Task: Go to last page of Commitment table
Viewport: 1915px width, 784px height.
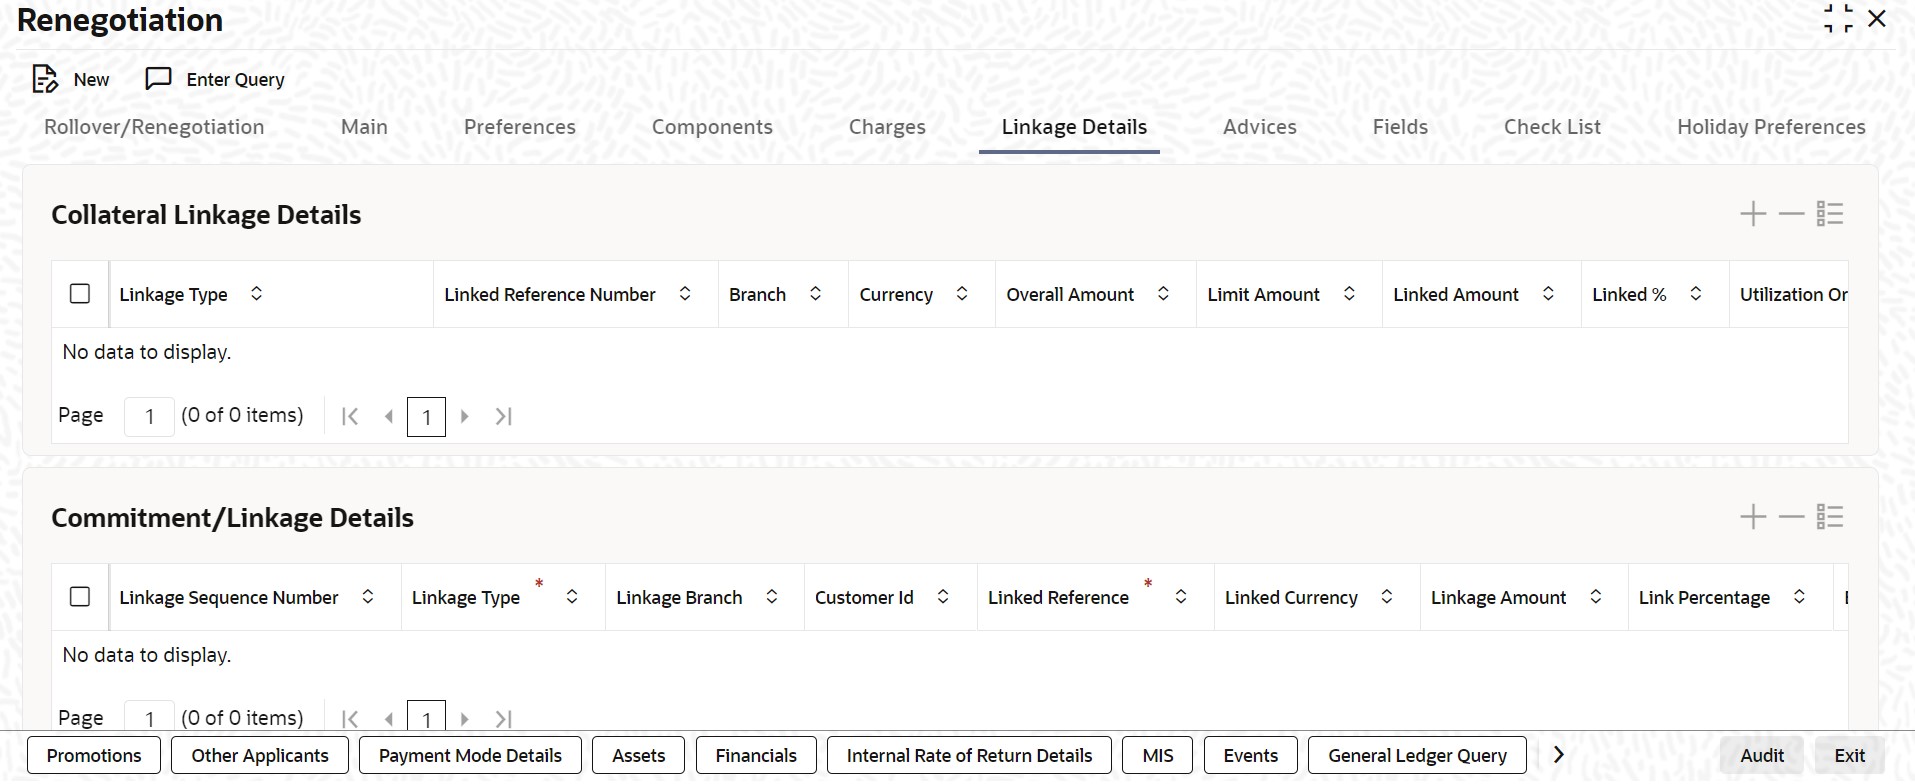Action: (x=504, y=719)
